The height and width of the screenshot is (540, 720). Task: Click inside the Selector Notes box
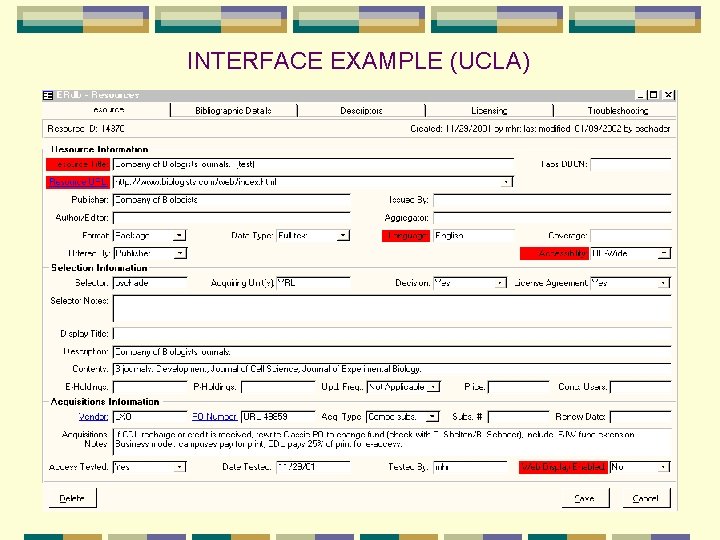coord(392,309)
